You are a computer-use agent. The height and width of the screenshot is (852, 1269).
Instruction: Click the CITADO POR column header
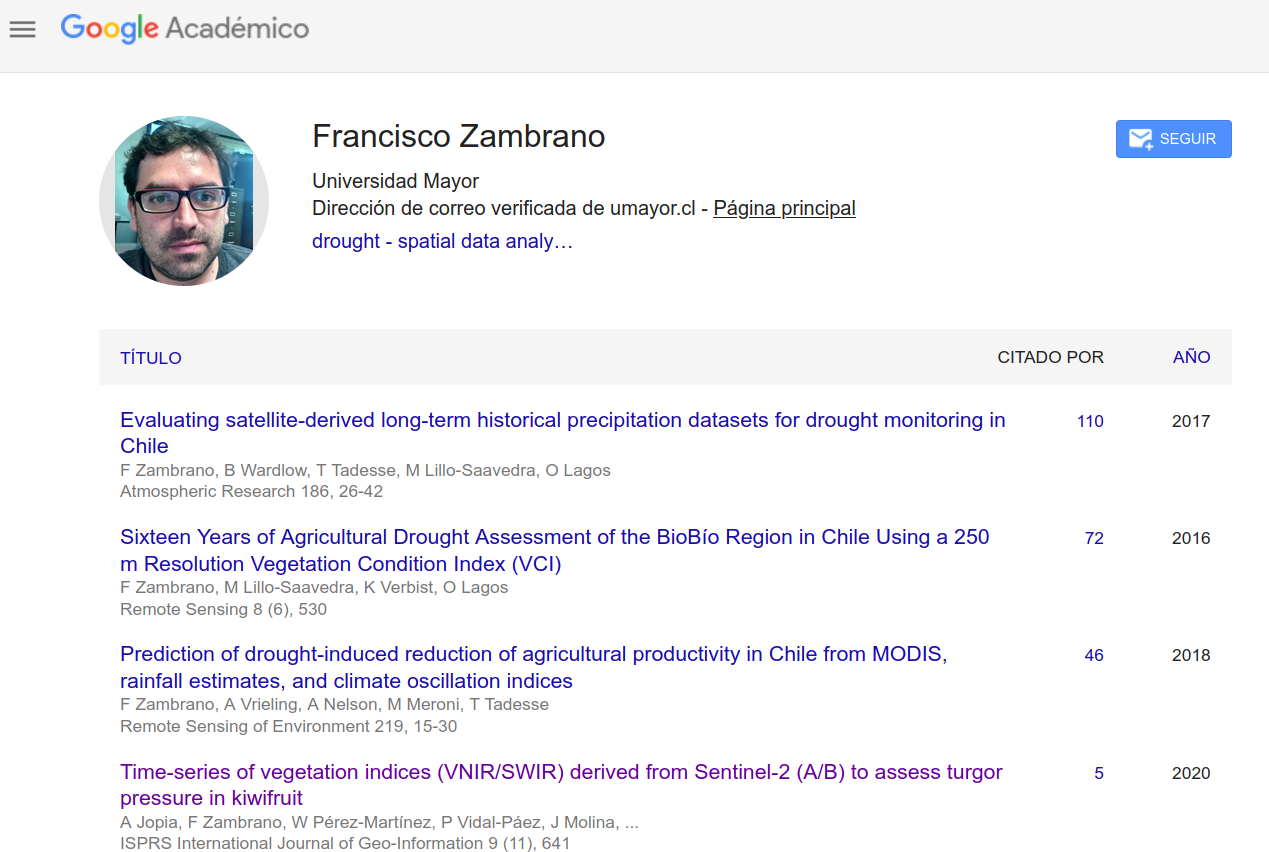[x=1050, y=357]
